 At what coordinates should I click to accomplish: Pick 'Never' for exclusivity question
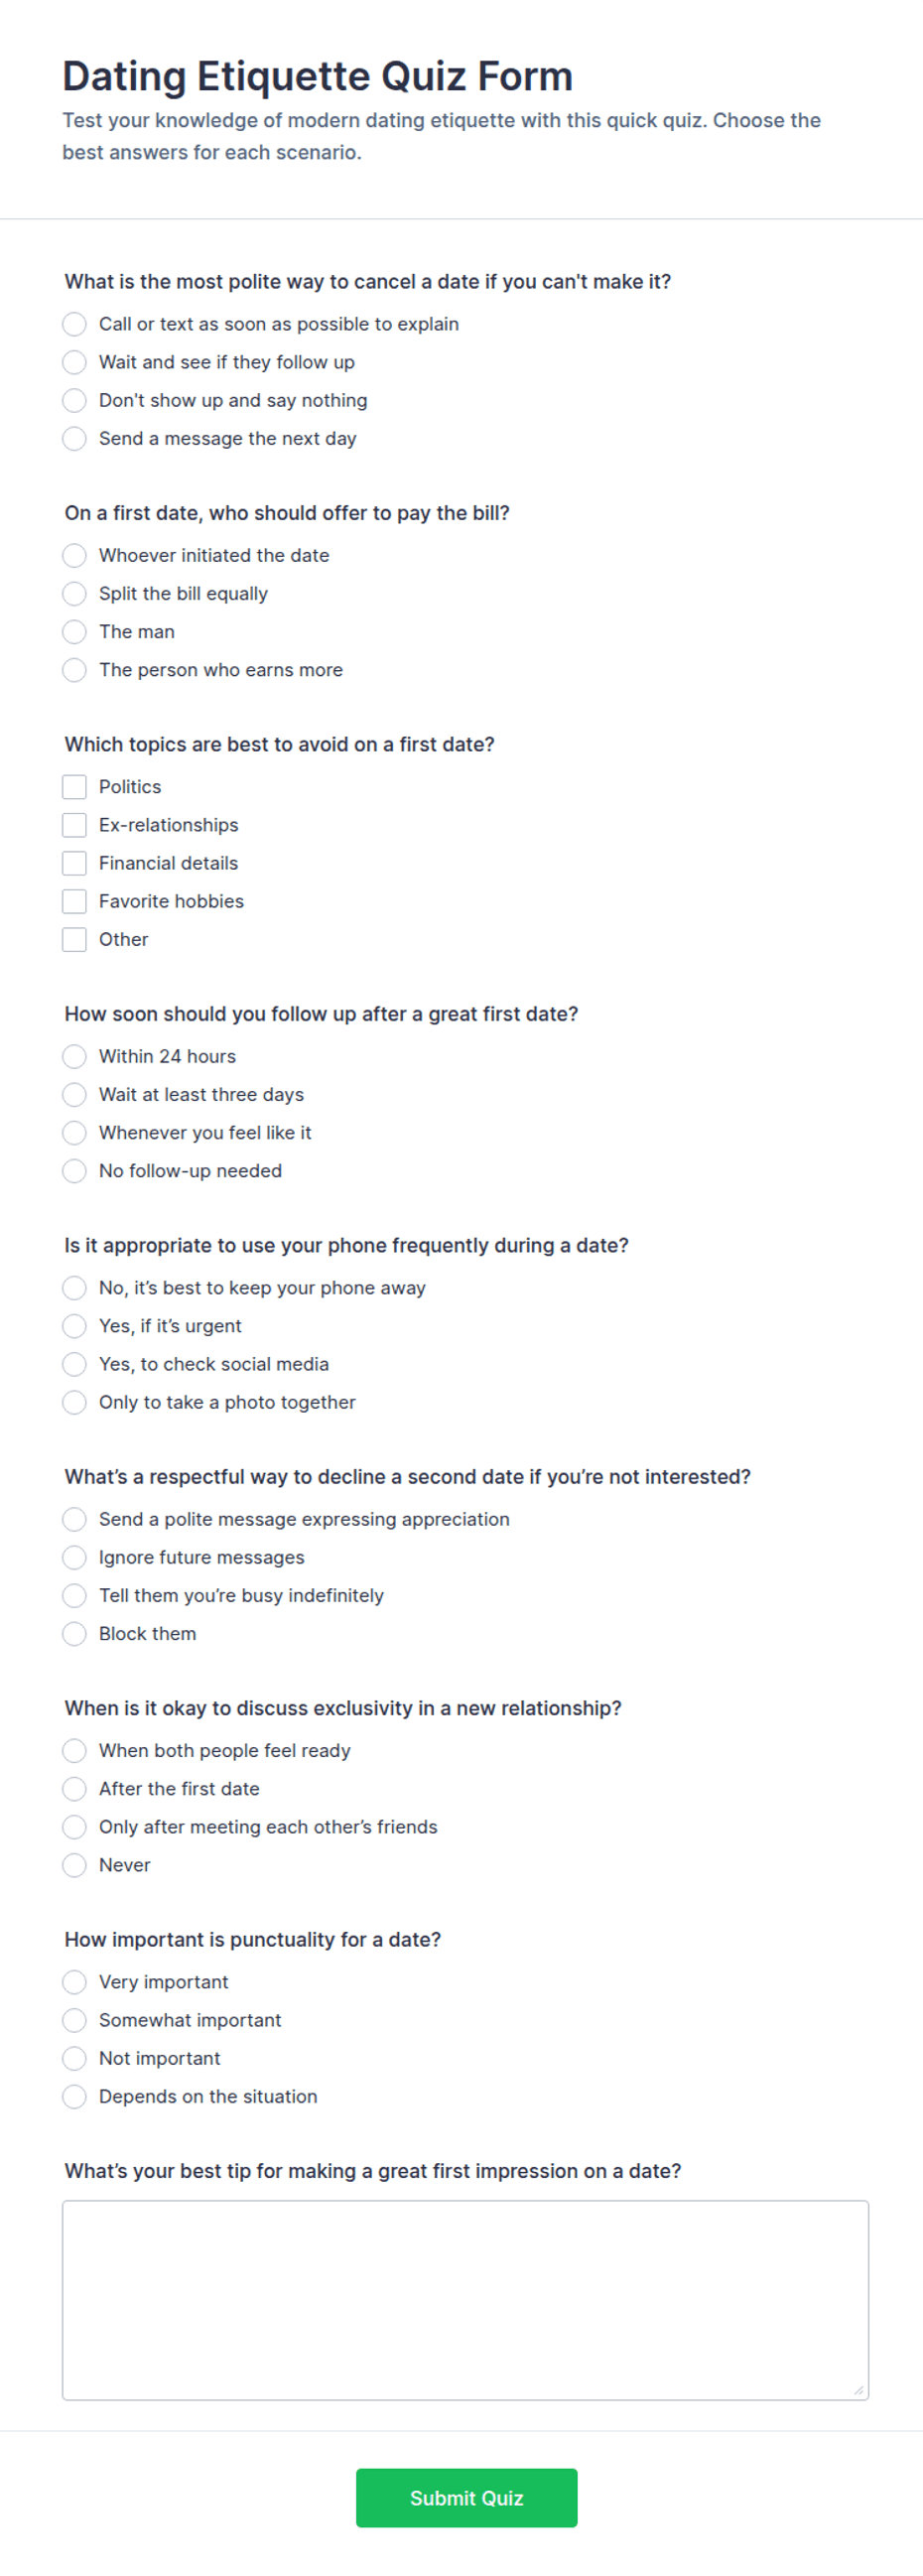(x=74, y=1865)
